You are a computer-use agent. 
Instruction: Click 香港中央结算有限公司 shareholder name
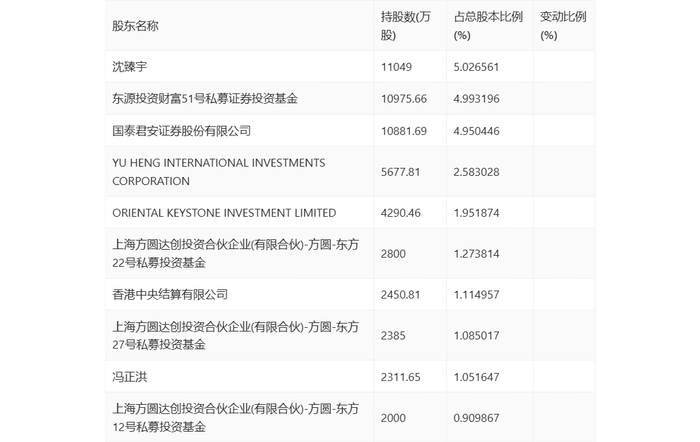(170, 295)
